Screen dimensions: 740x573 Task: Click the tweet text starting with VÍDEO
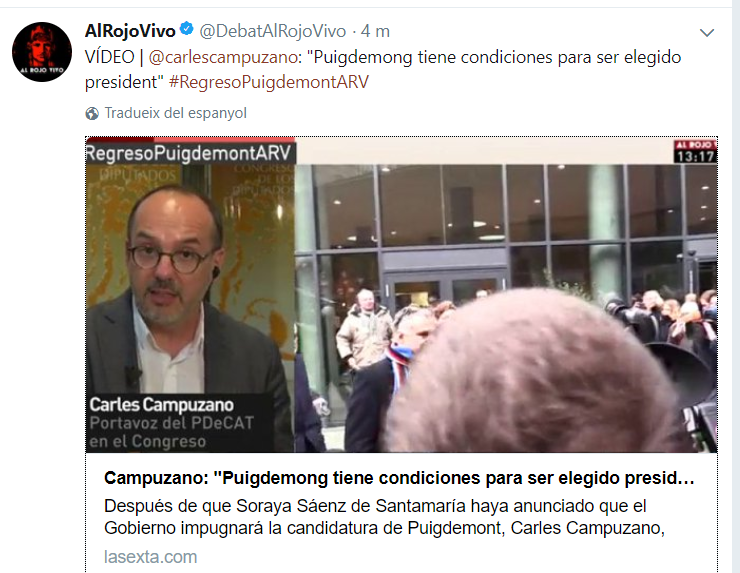[x=383, y=69]
